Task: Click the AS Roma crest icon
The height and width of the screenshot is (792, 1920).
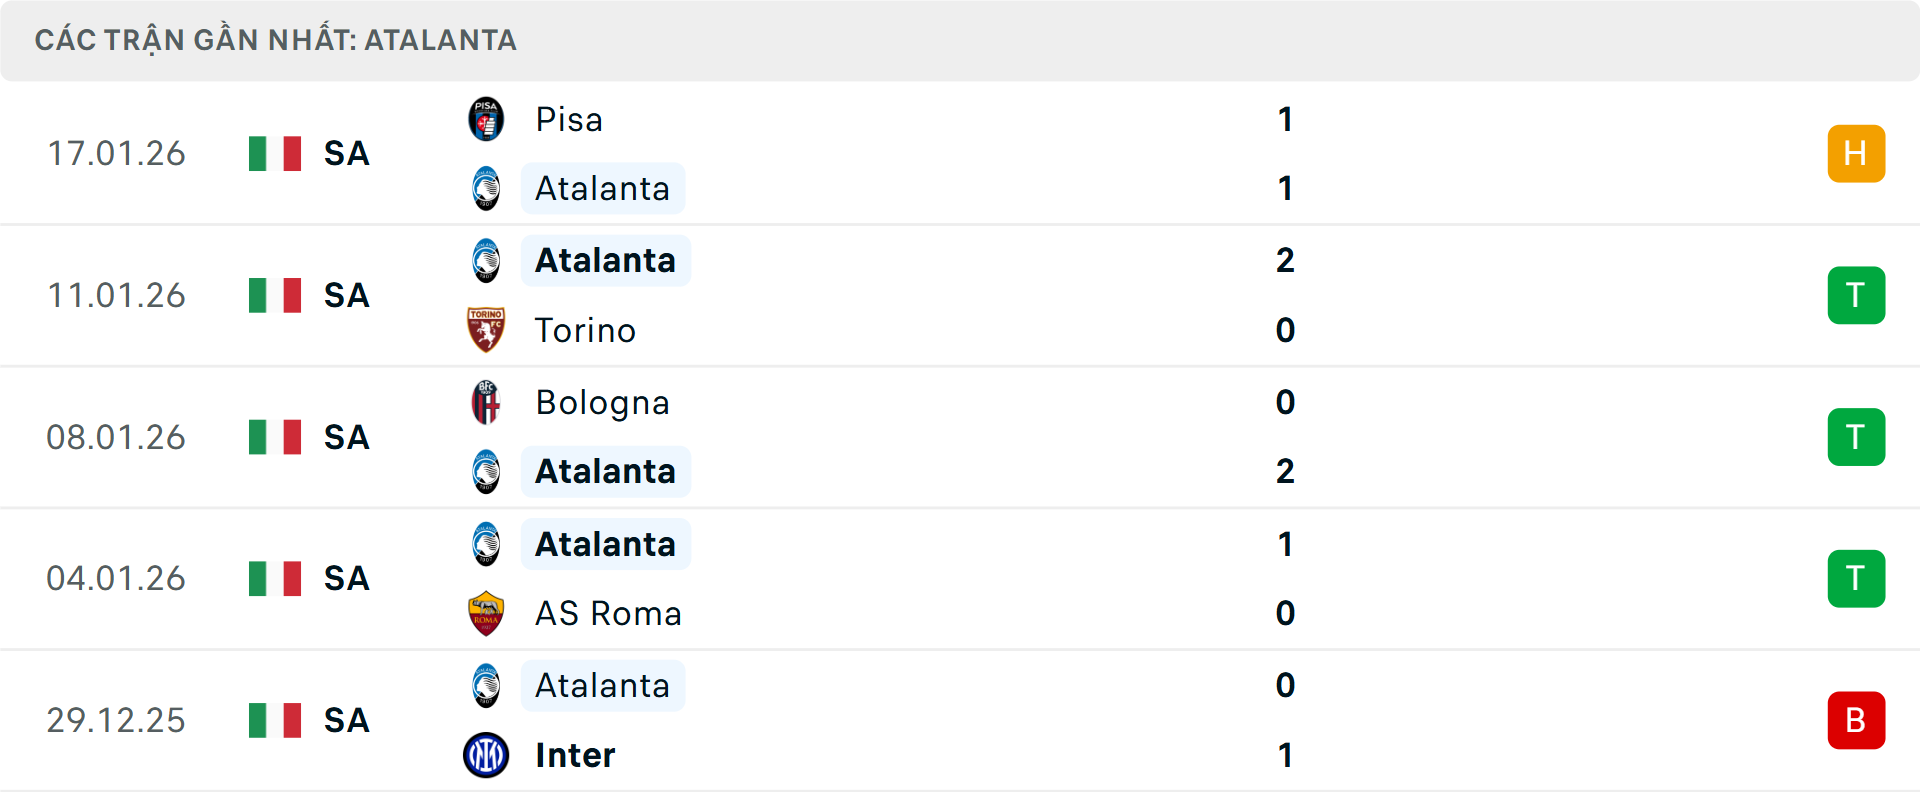Action: pos(486,613)
